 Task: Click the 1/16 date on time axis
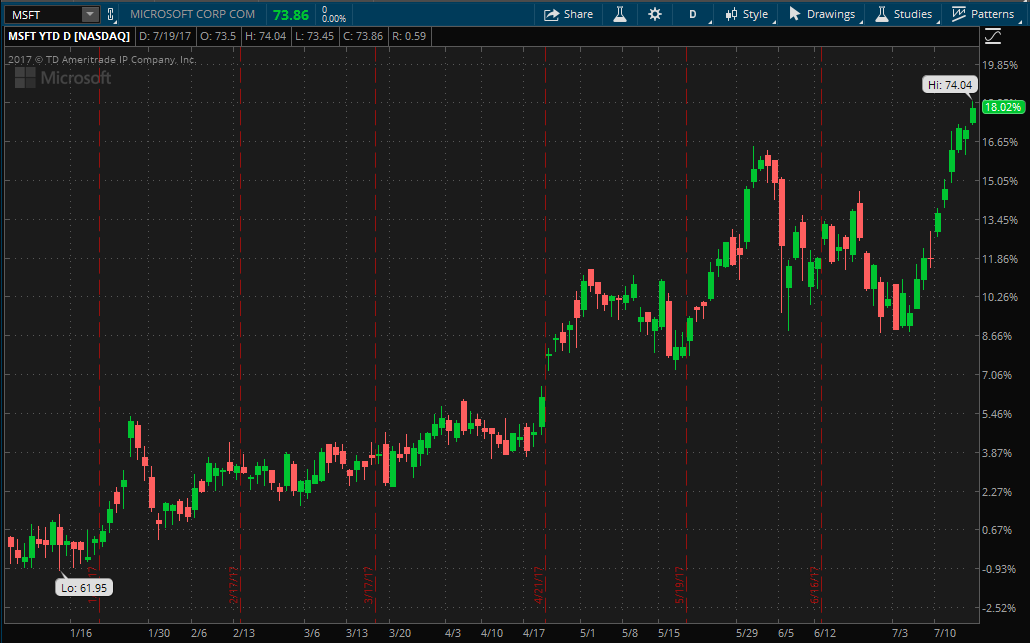pos(81,633)
